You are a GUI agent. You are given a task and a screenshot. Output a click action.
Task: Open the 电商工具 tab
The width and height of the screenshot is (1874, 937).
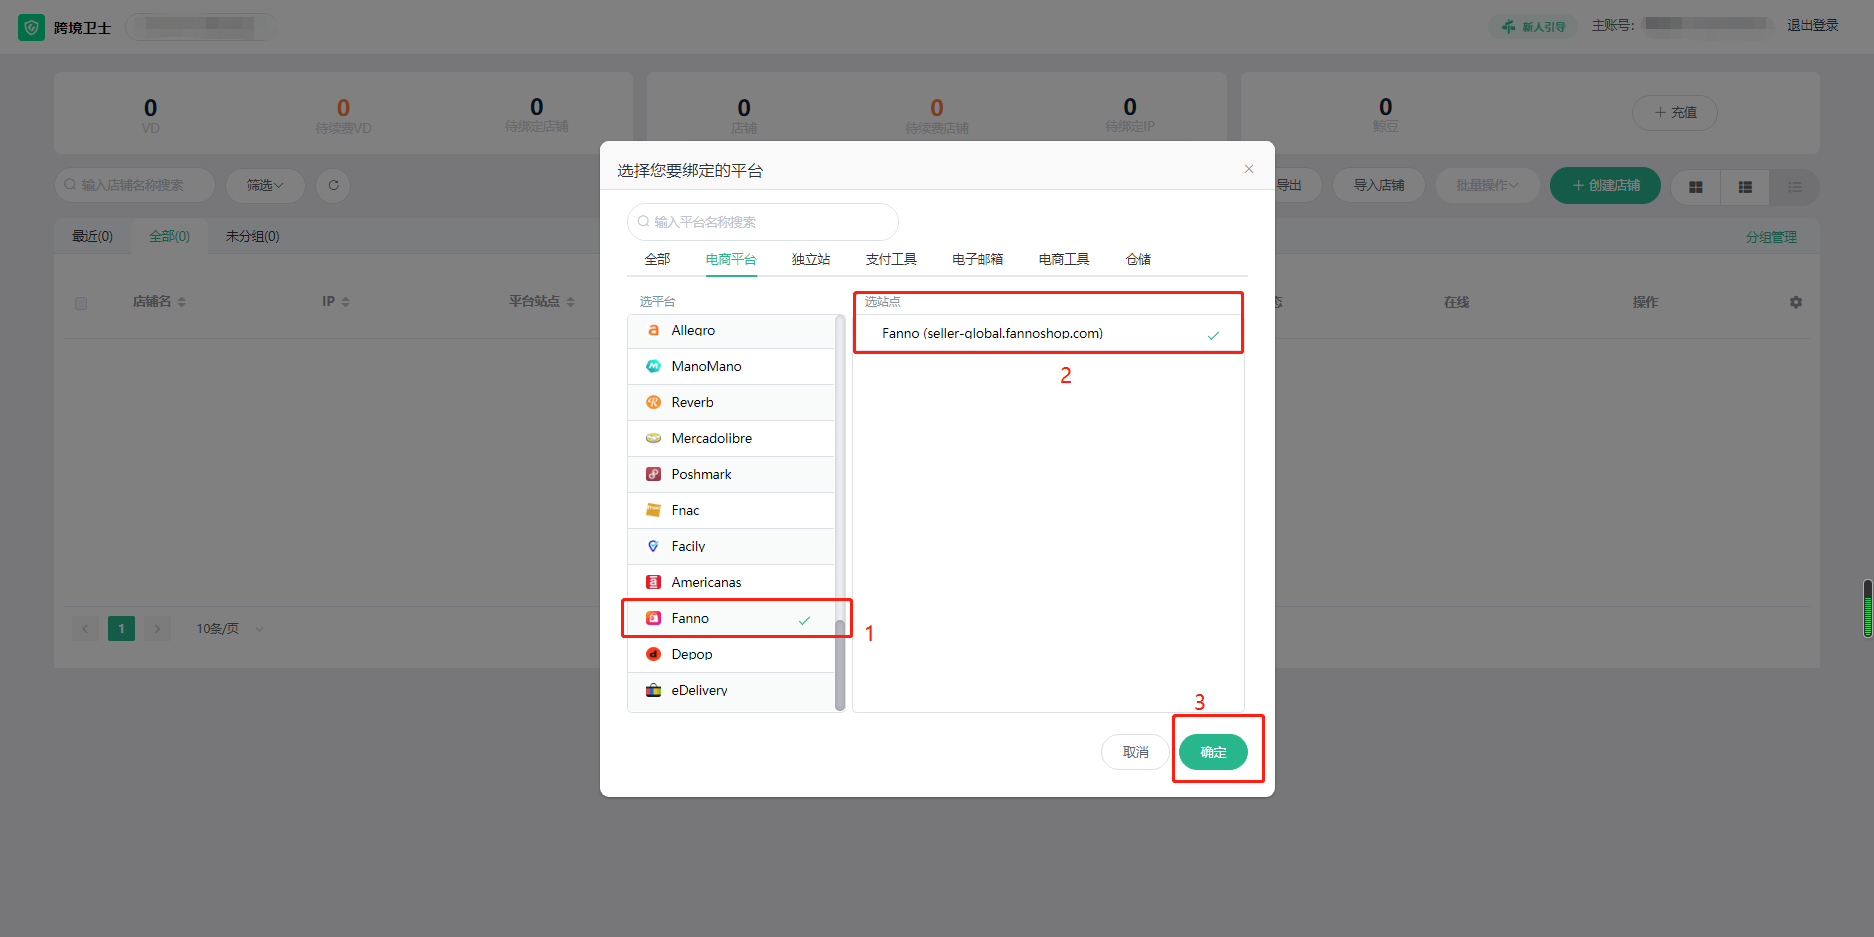coord(1064,259)
